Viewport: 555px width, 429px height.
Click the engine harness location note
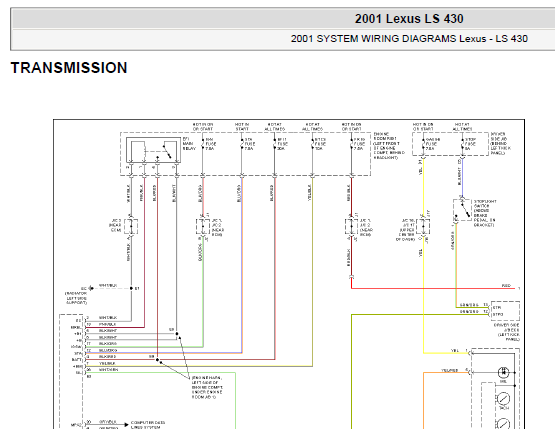[207, 388]
